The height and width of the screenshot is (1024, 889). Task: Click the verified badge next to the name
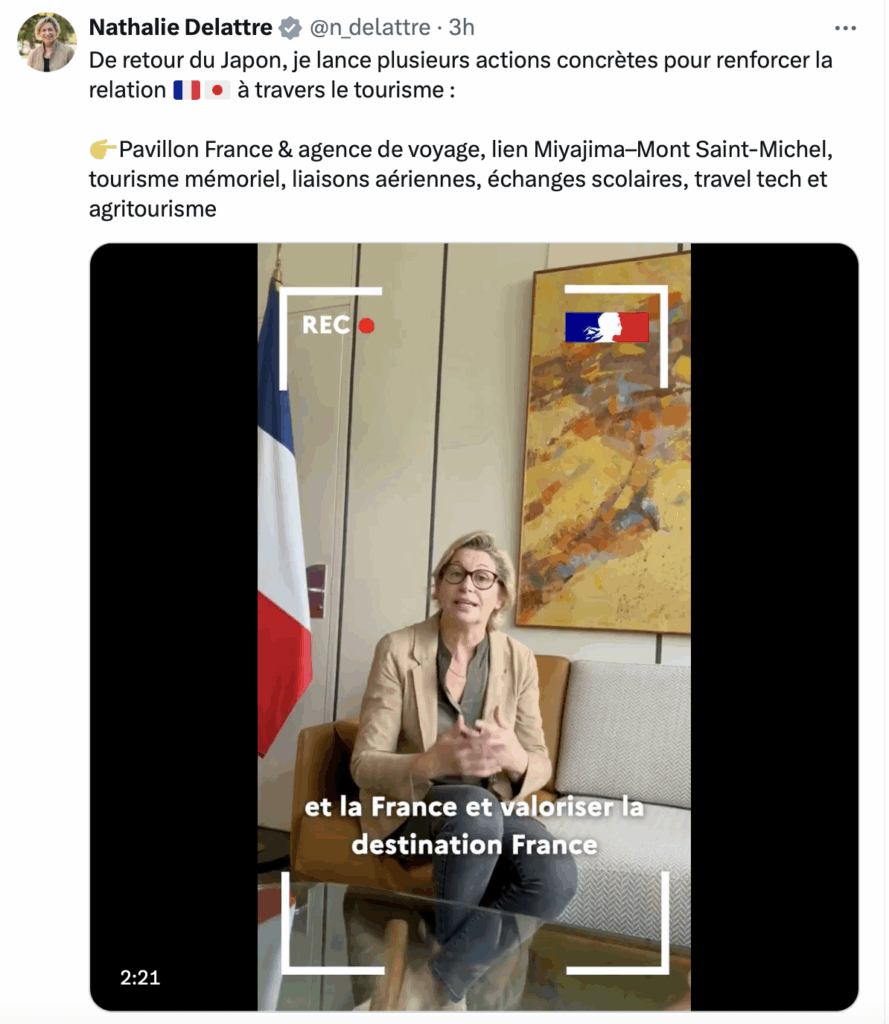pos(290,27)
